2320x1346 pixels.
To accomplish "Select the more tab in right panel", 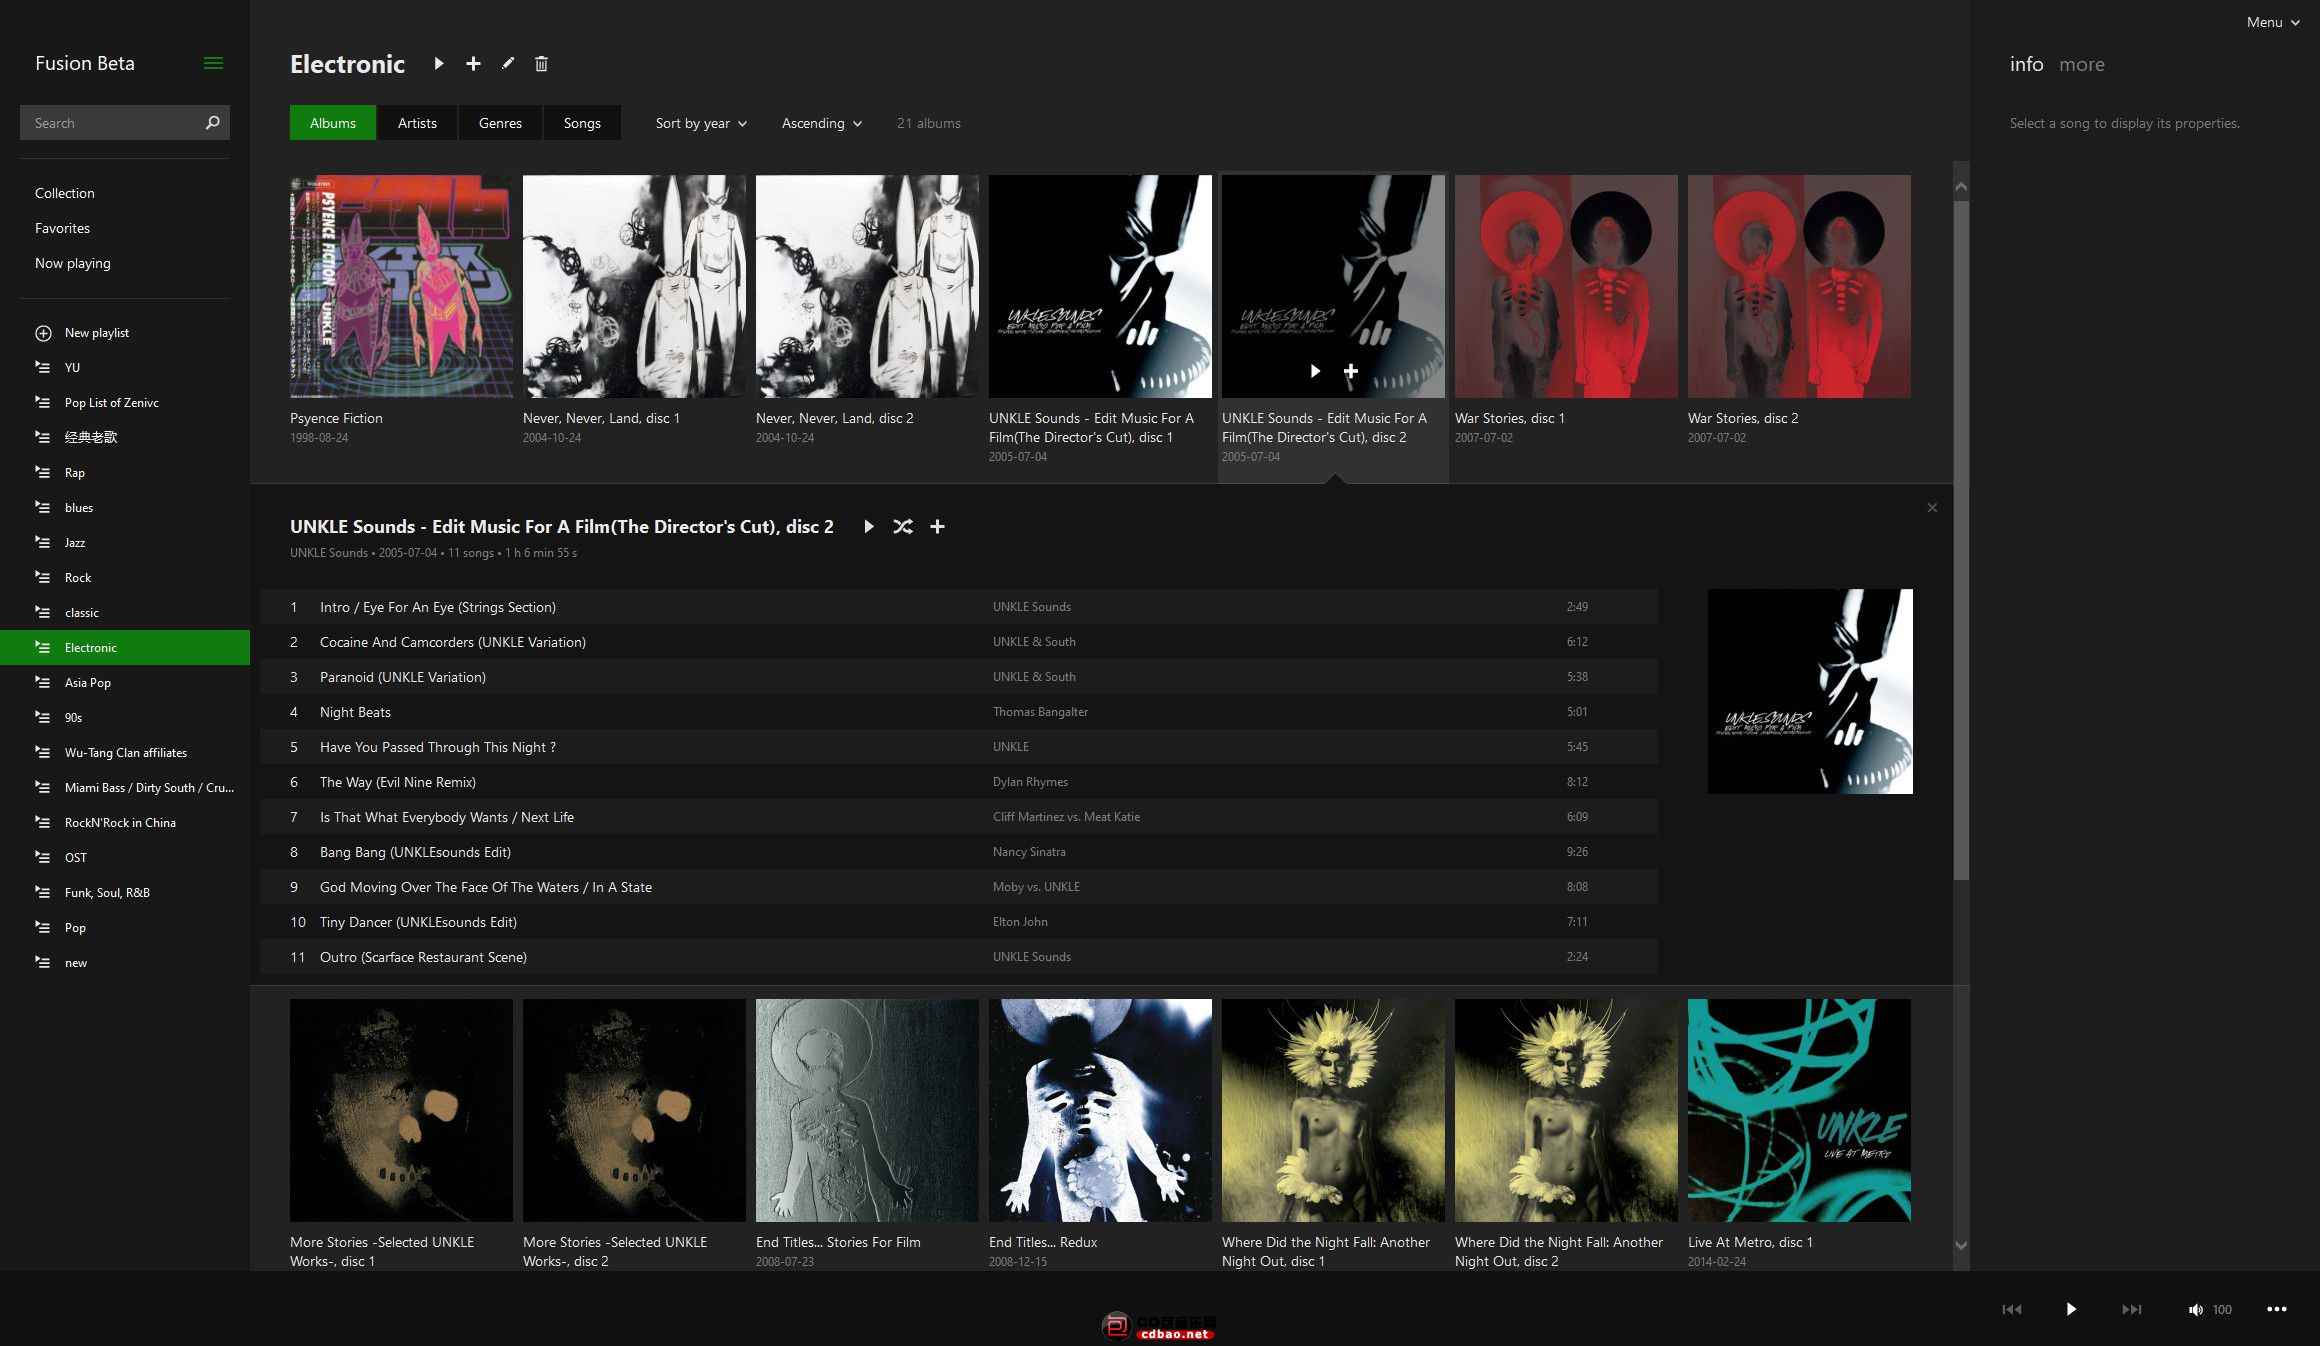I will (2082, 64).
